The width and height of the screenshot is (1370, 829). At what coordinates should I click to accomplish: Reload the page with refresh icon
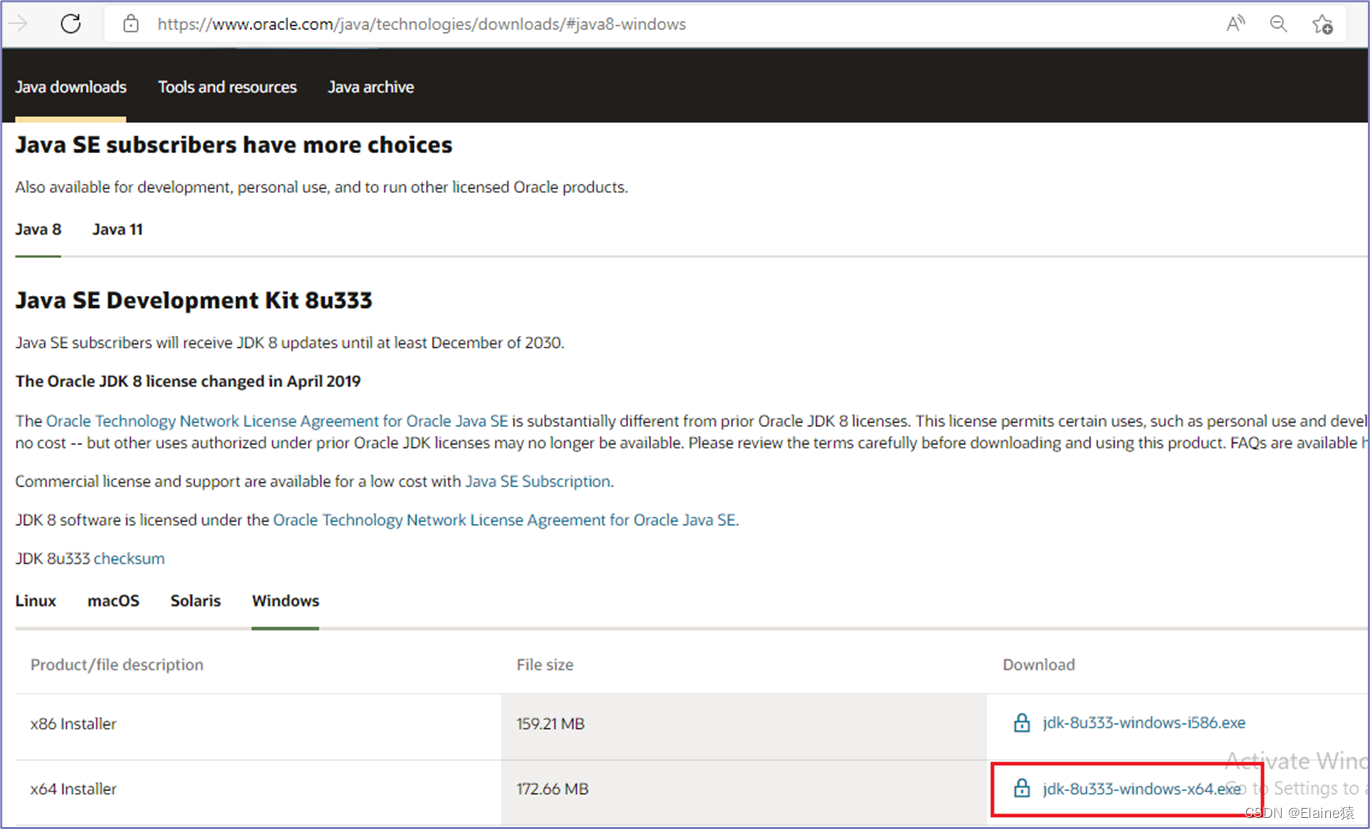tap(70, 24)
